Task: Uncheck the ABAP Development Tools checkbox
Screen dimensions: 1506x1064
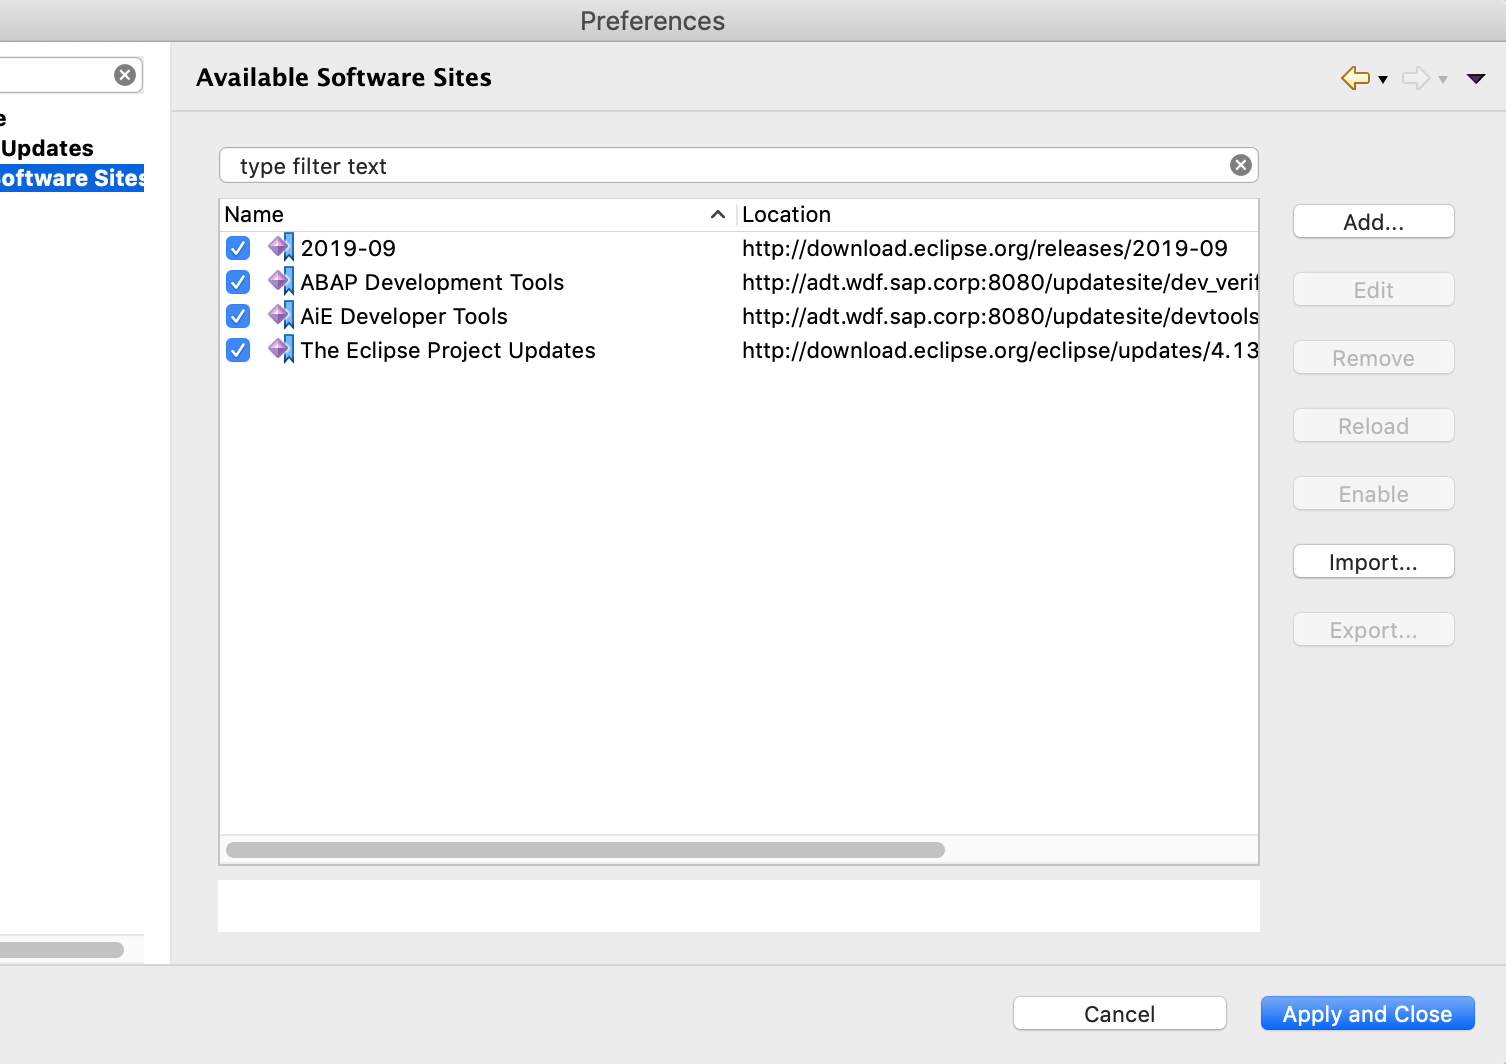Action: 238,282
